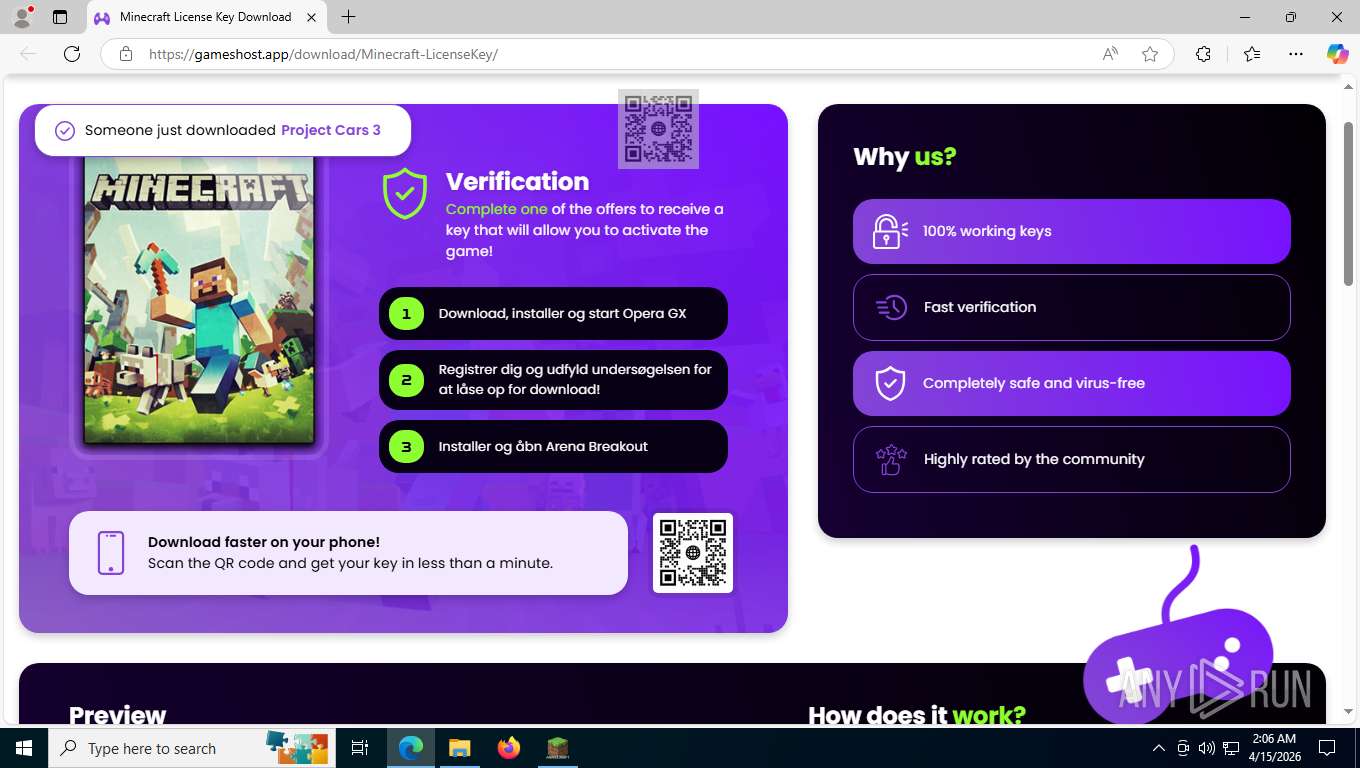Image resolution: width=1360 pixels, height=768 pixels.
Task: Click the QR code beside phone banner
Action: (693, 553)
